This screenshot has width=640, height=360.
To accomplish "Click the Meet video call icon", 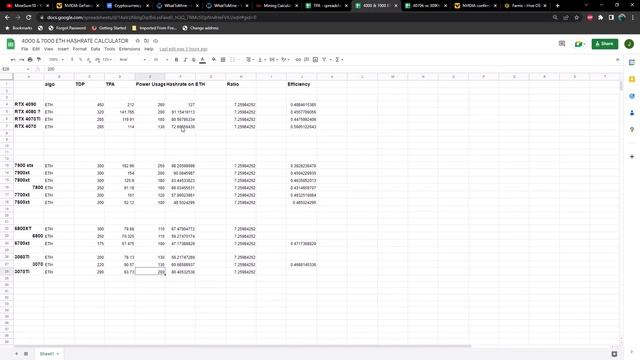I will [x=579, y=44].
